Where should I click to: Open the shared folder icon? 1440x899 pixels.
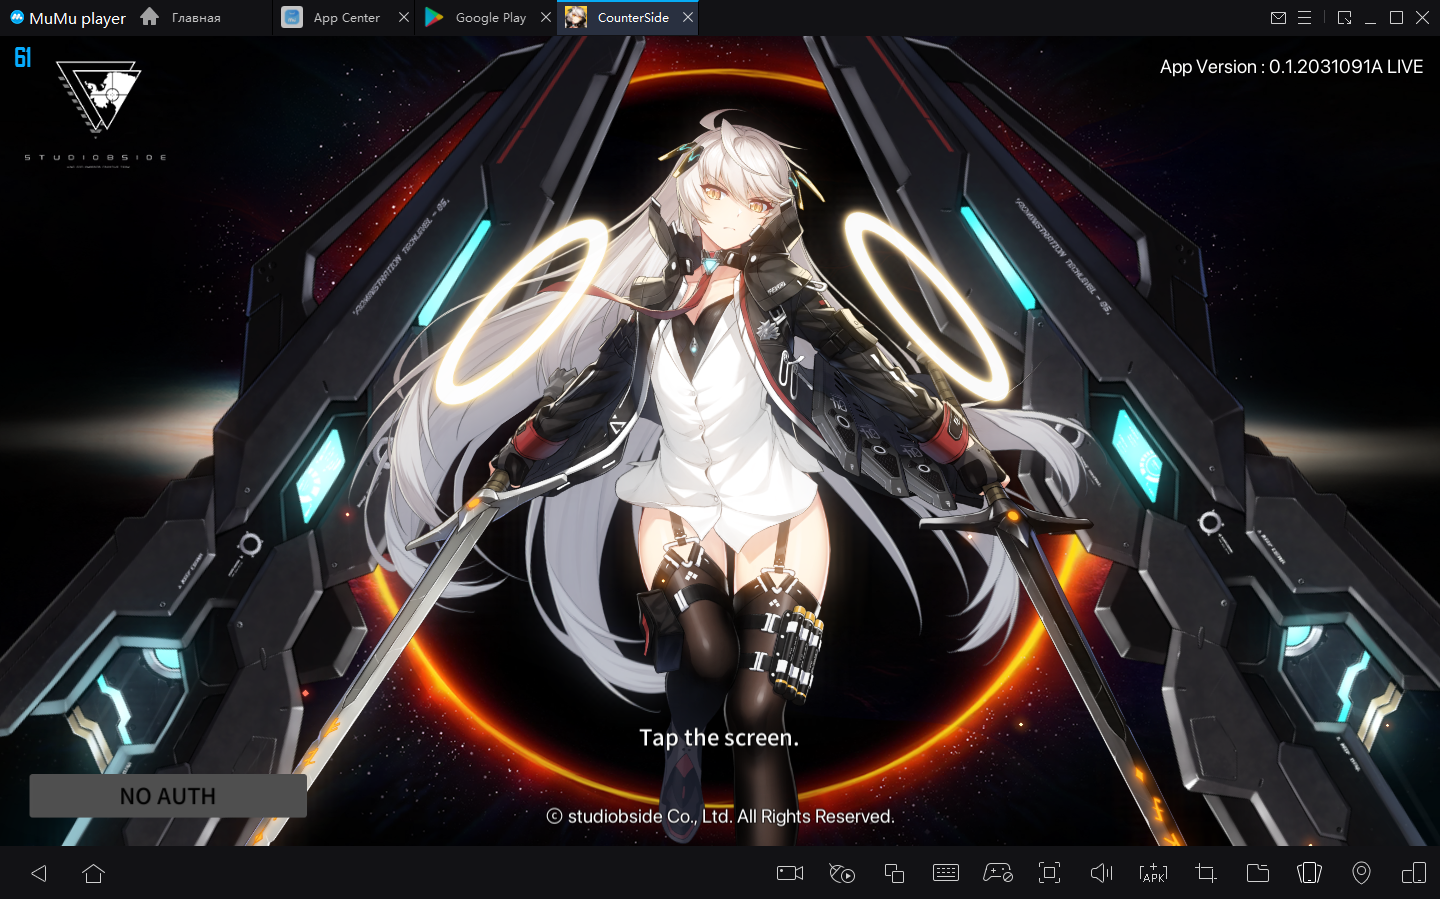point(1258,873)
